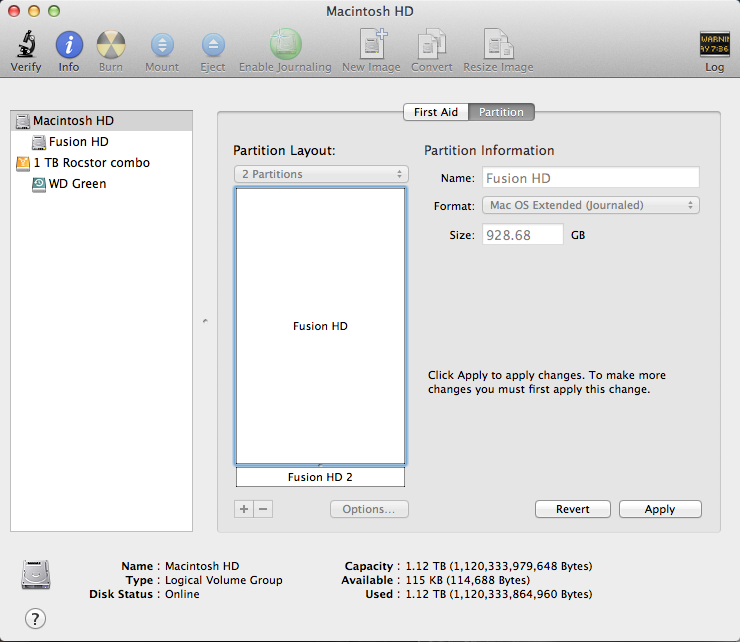Select WD Green volume in sidebar
Viewport: 740px width, 642px height.
point(101,184)
